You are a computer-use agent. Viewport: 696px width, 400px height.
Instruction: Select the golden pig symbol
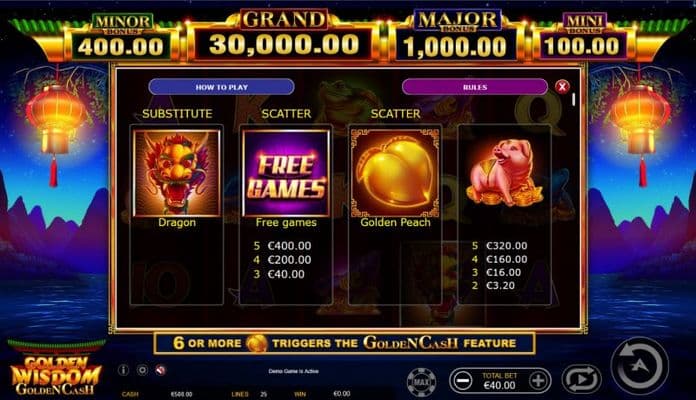504,173
